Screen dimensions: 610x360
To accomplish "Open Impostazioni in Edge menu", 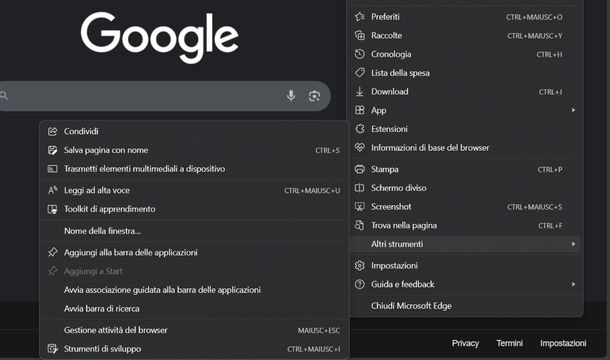I will tap(465, 265).
